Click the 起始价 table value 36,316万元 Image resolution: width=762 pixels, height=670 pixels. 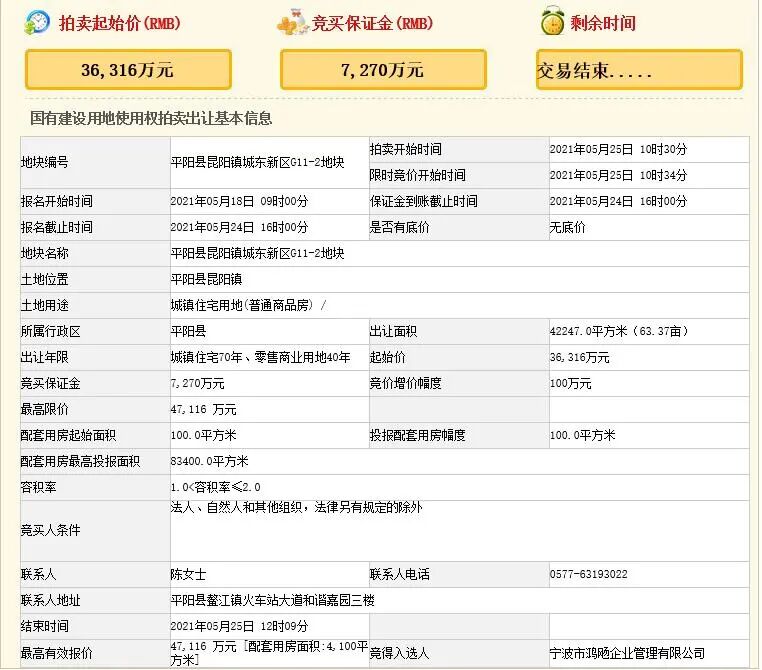coord(579,358)
